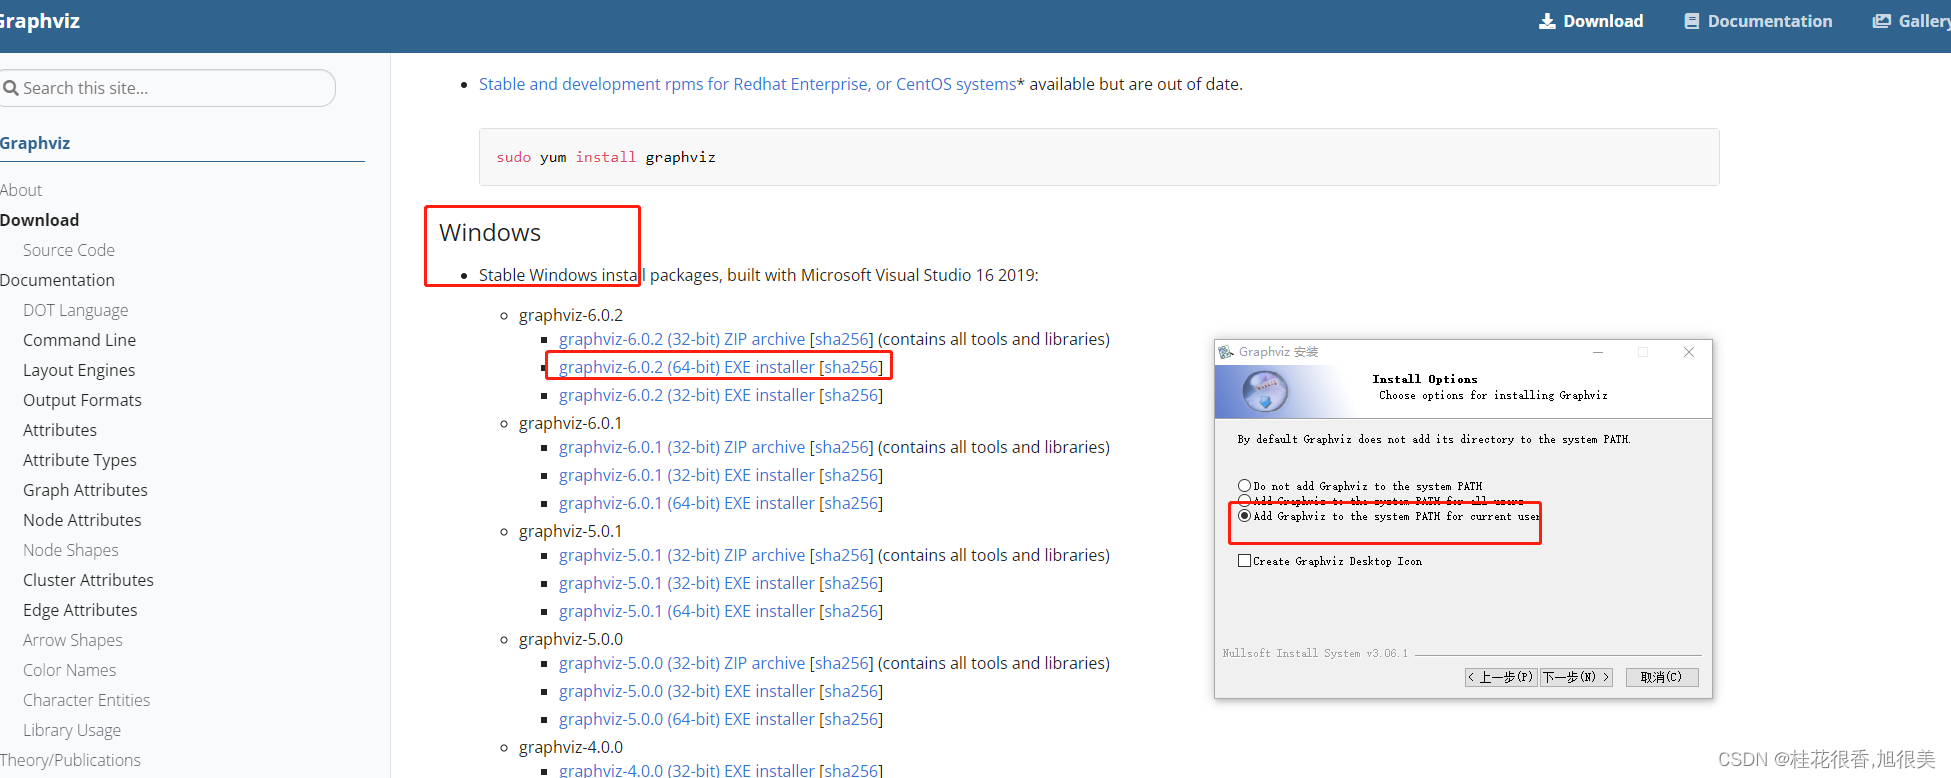The height and width of the screenshot is (778, 1951).
Task: Click the installer cancel button 取消(C)
Action: (x=1662, y=677)
